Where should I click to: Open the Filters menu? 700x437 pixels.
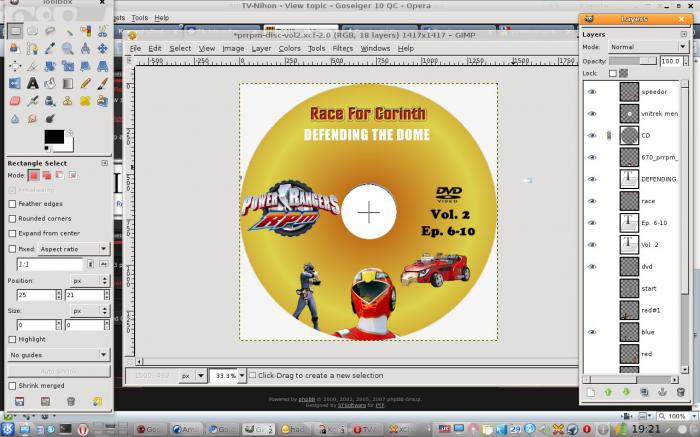coord(342,48)
